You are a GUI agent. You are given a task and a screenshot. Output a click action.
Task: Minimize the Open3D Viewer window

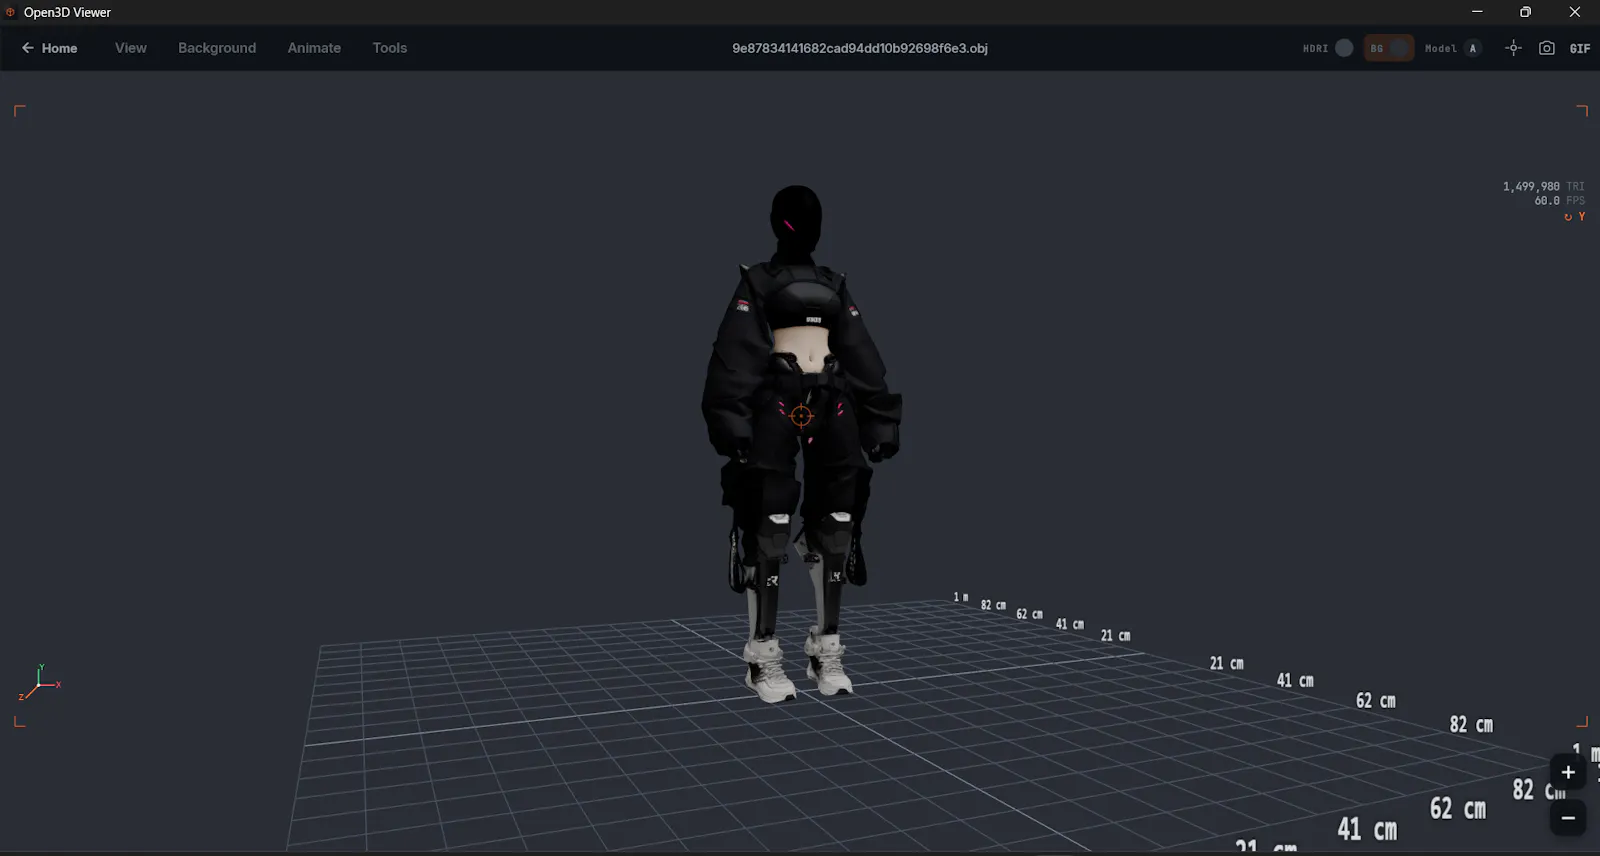pos(1477,12)
